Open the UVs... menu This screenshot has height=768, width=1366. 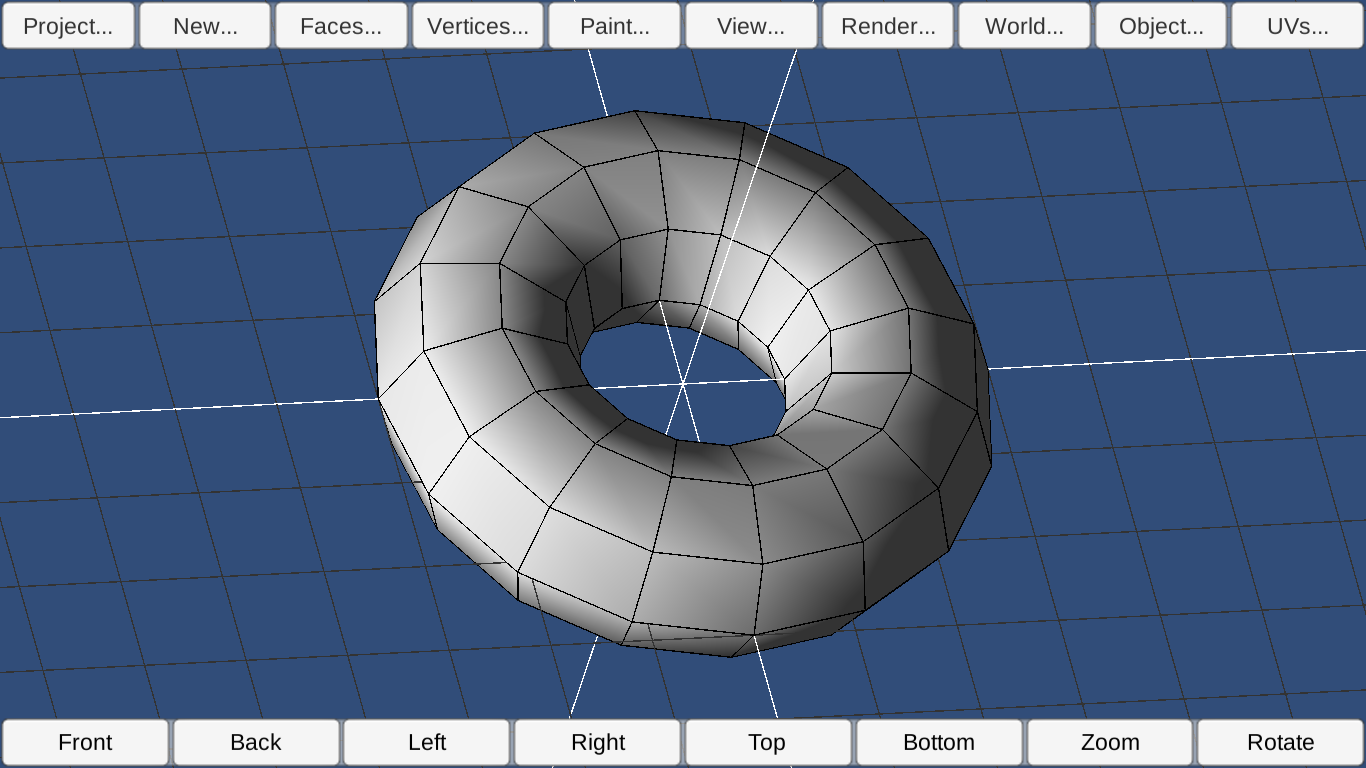[x=1297, y=26]
